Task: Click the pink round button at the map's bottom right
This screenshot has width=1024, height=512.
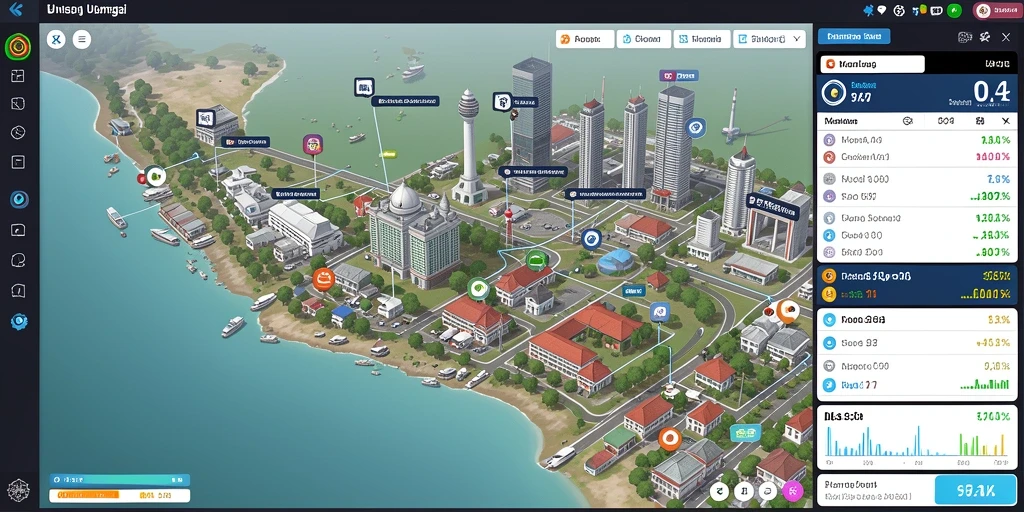Action: tap(792, 490)
